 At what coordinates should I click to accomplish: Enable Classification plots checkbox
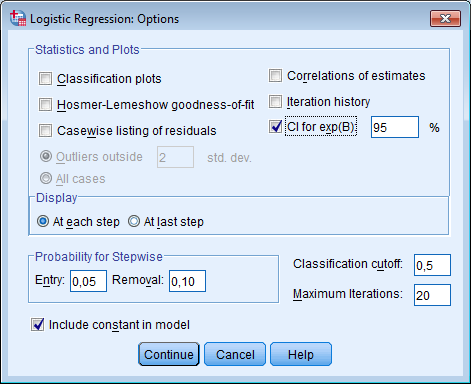click(x=45, y=79)
